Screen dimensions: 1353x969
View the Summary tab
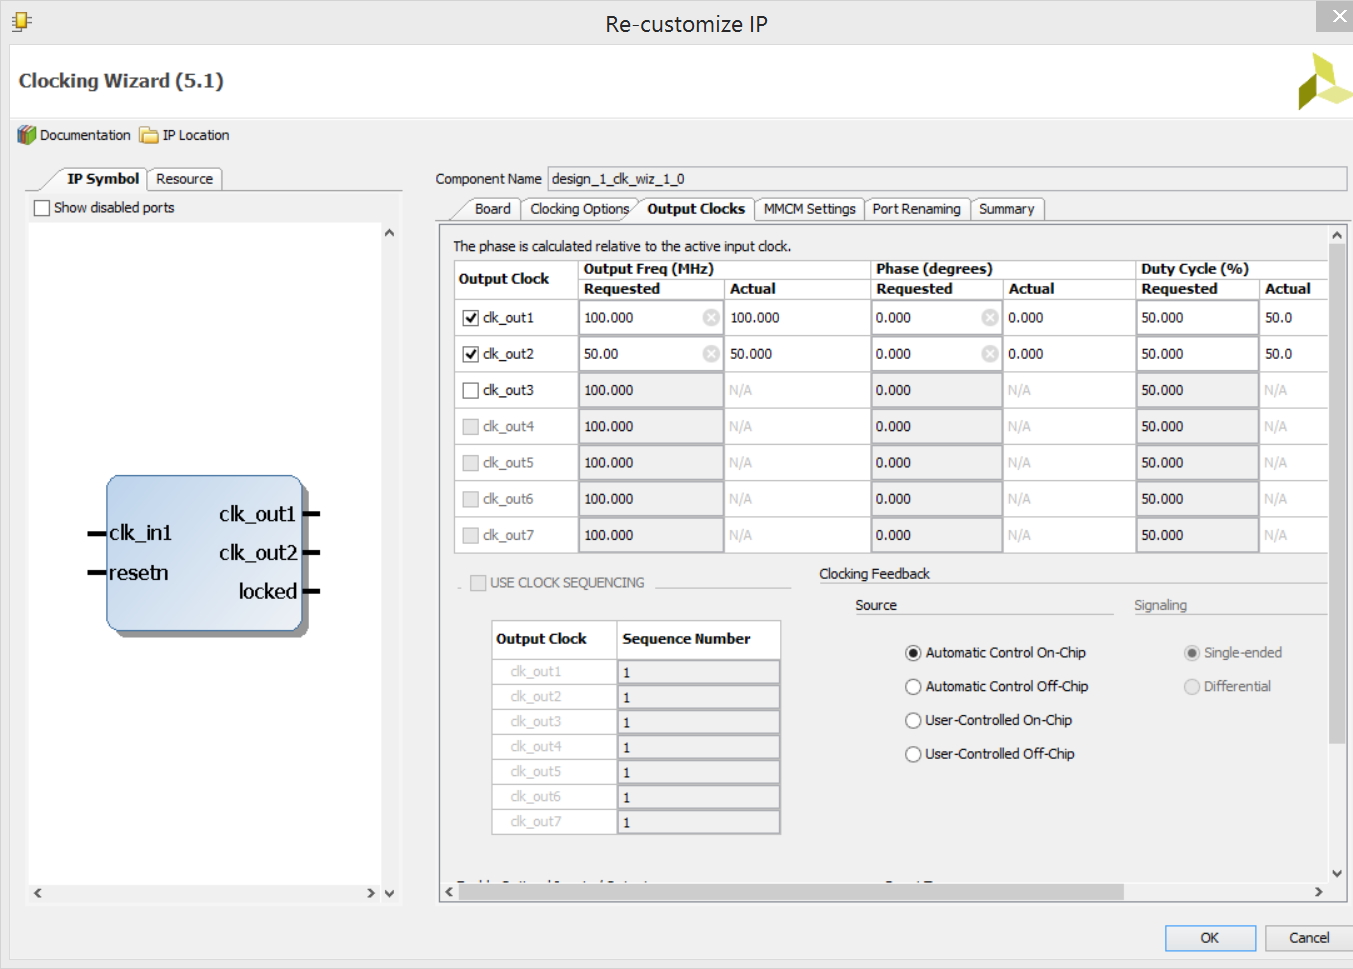pyautogui.click(x=1006, y=209)
